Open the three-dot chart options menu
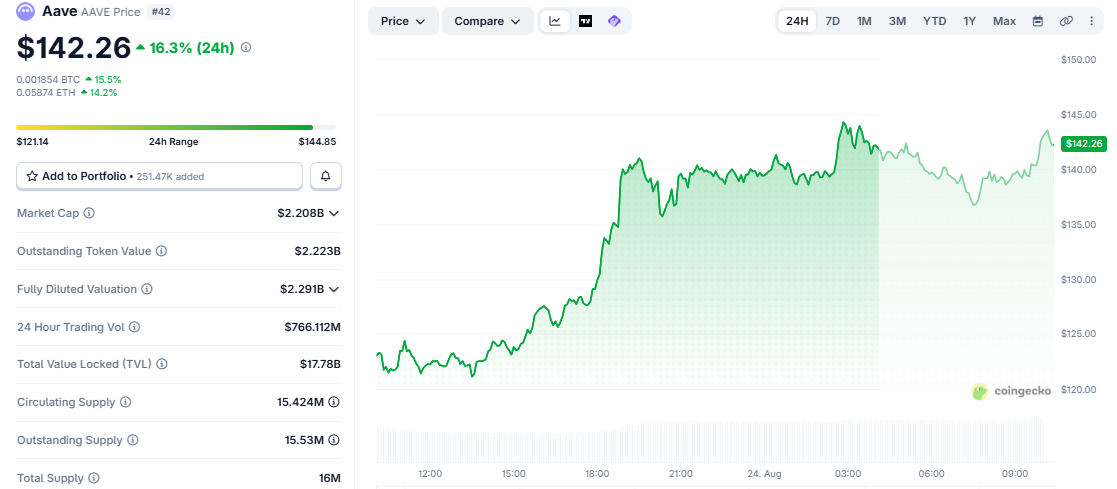This screenshot has height=489, width=1117. point(1092,21)
